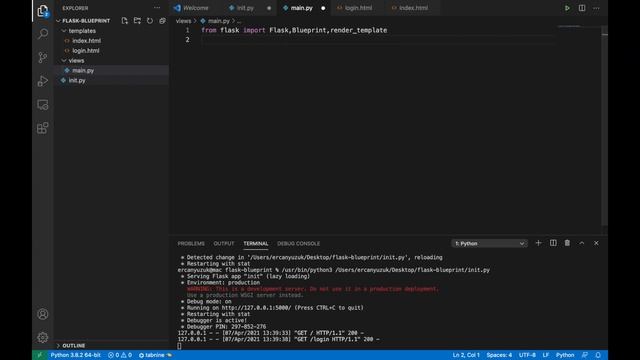Open the Source Control view
Image resolution: width=640 pixels, height=360 pixels.
tap(43, 57)
